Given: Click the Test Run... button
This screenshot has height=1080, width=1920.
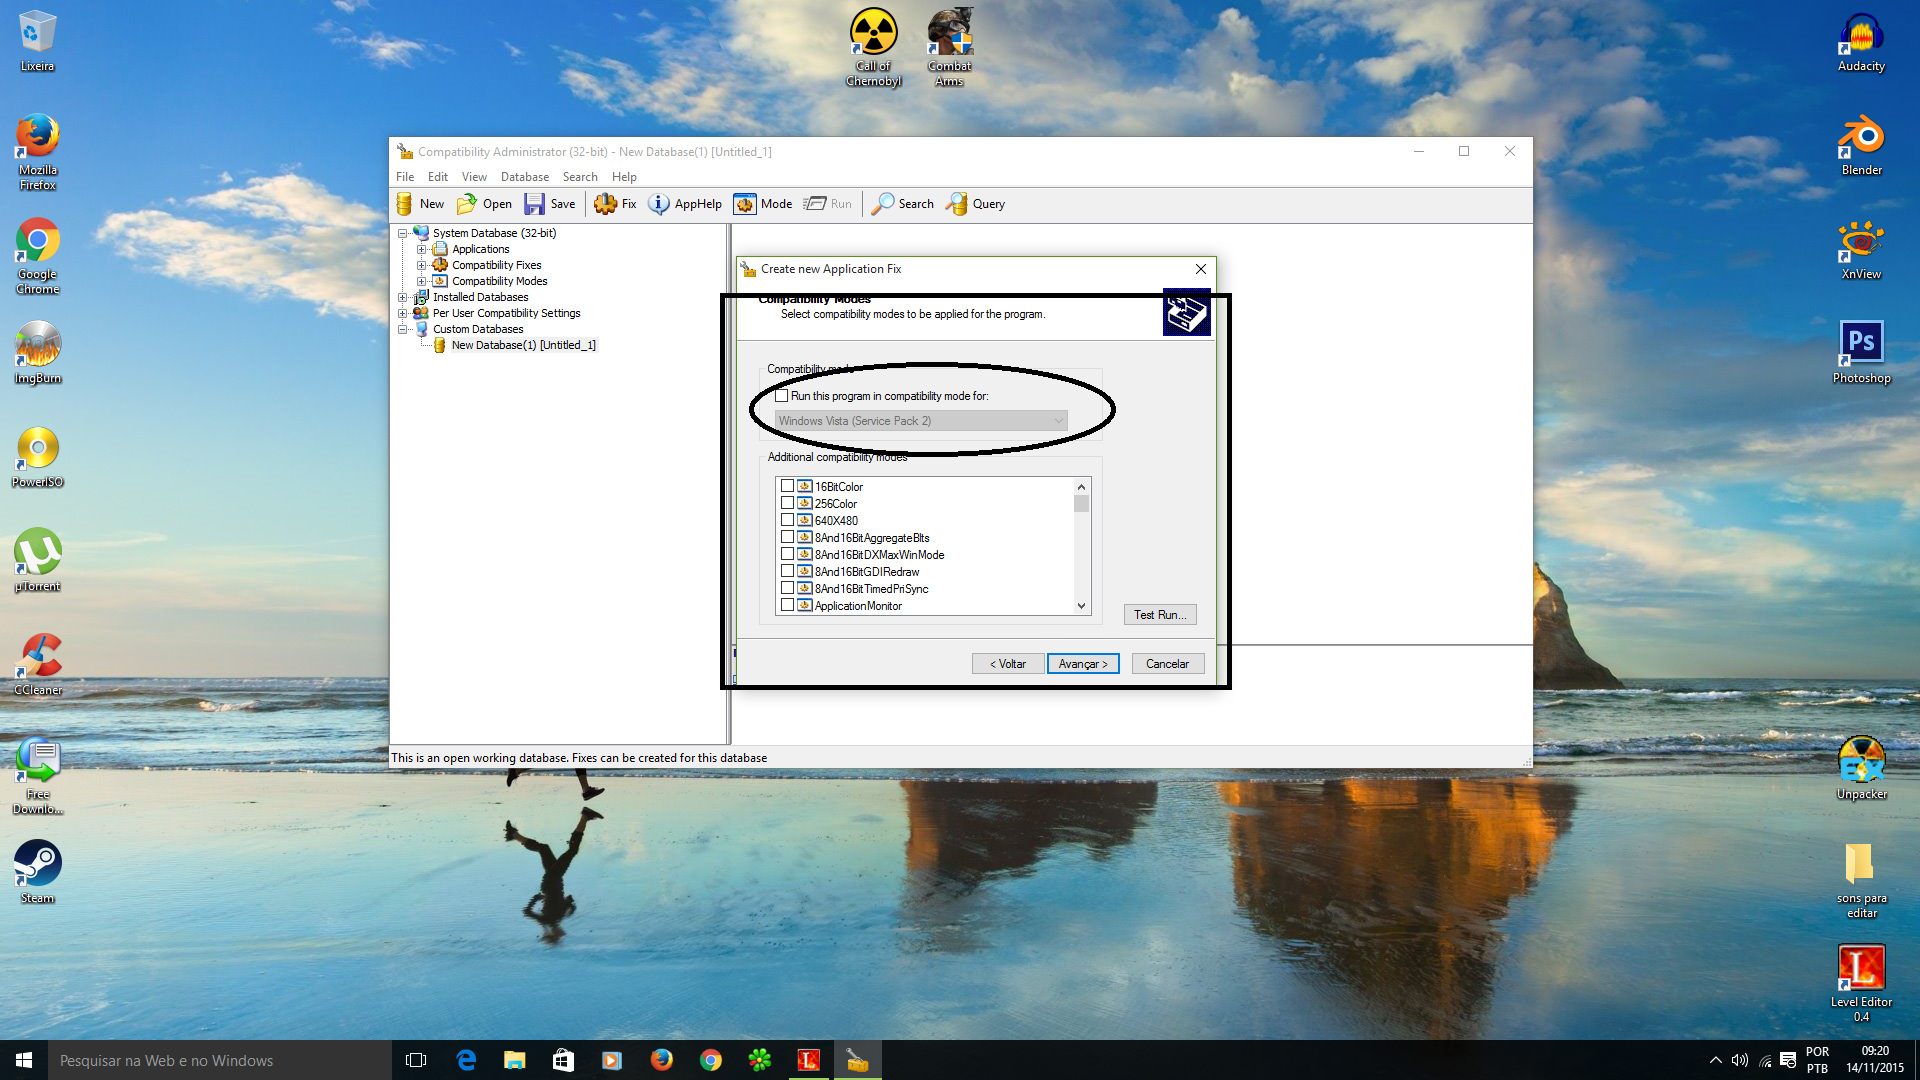Looking at the screenshot, I should point(1160,615).
